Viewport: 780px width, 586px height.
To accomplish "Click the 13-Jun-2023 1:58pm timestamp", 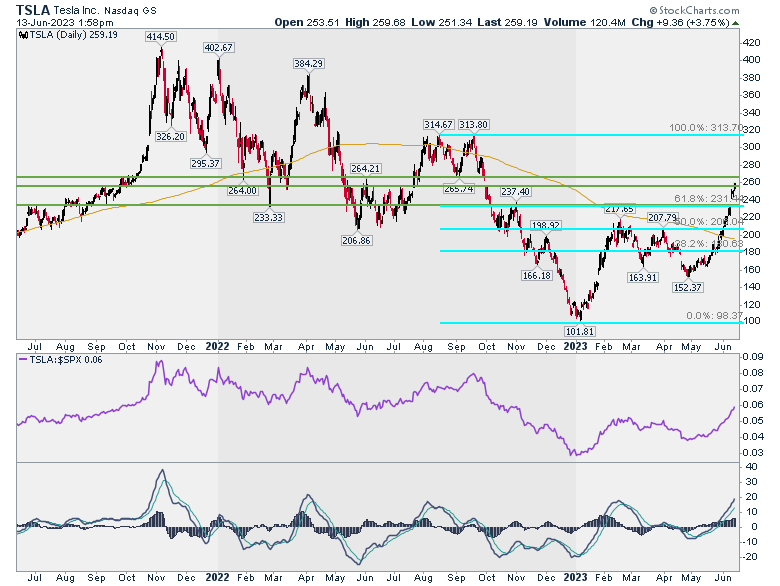I will [x=65, y=23].
